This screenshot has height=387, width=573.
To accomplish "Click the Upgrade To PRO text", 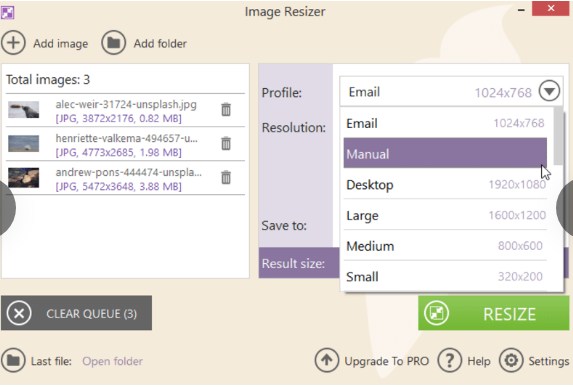I will [387, 361].
